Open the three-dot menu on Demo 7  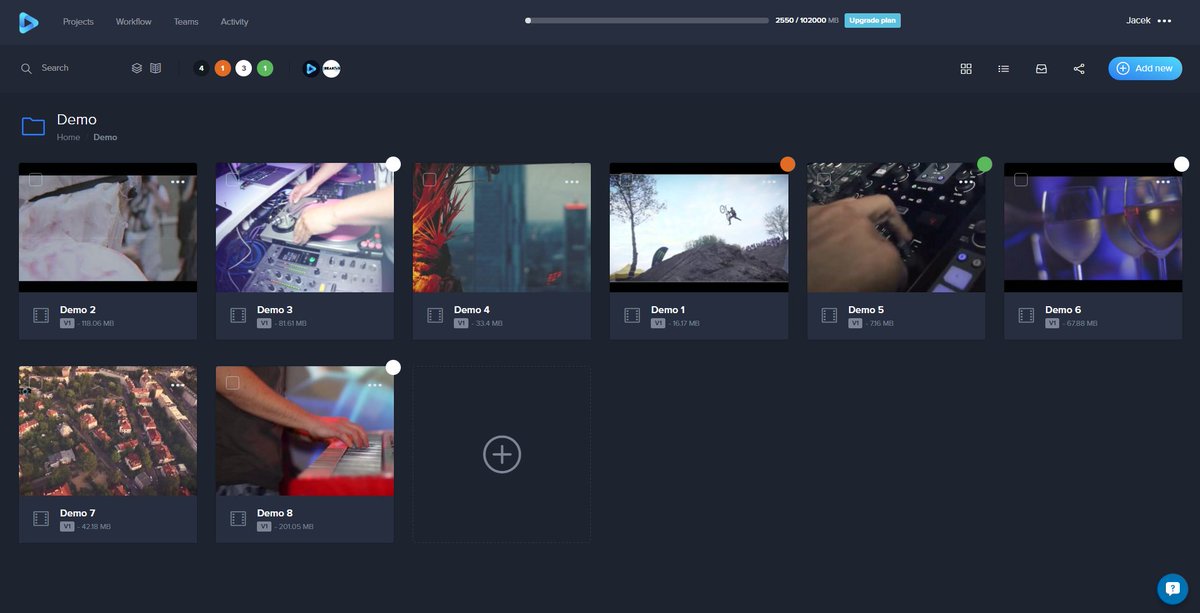tap(178, 385)
